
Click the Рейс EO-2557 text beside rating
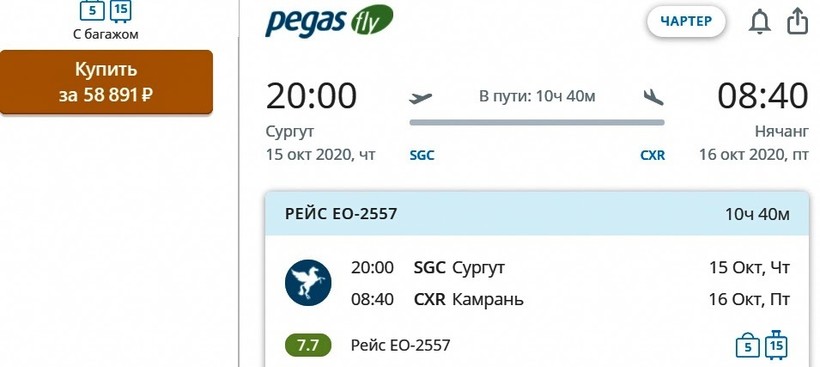(x=401, y=346)
